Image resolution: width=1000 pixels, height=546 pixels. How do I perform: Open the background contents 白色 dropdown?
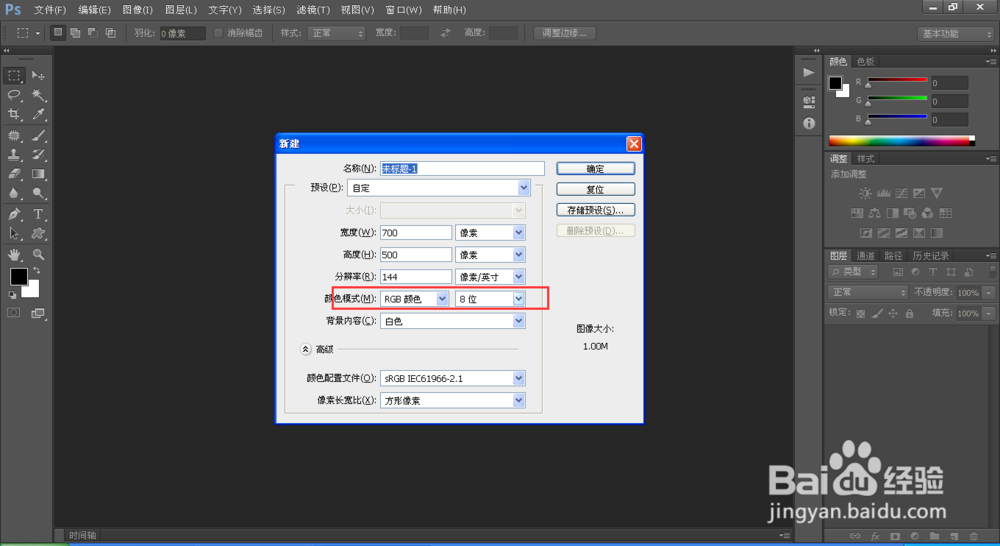coord(453,321)
